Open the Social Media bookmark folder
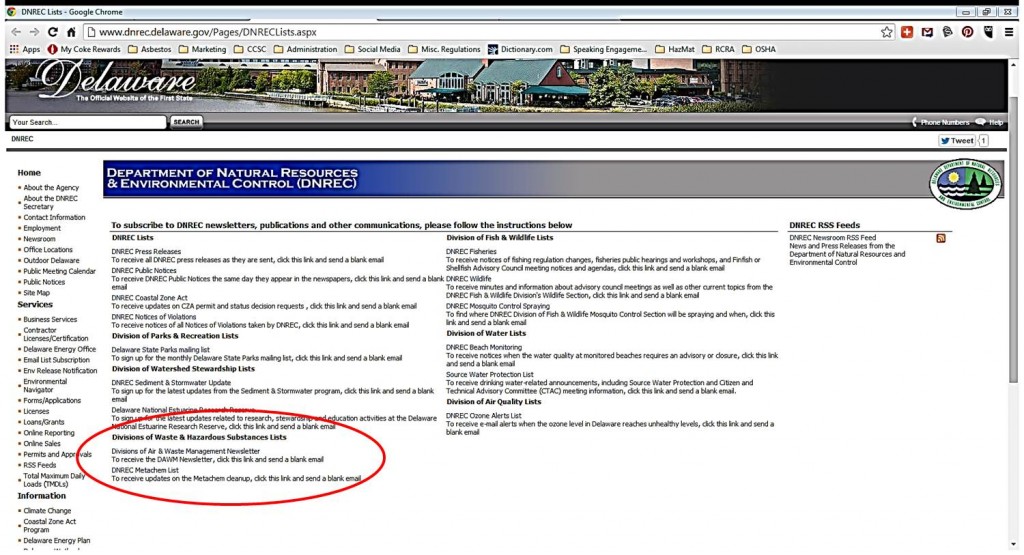 pos(373,50)
